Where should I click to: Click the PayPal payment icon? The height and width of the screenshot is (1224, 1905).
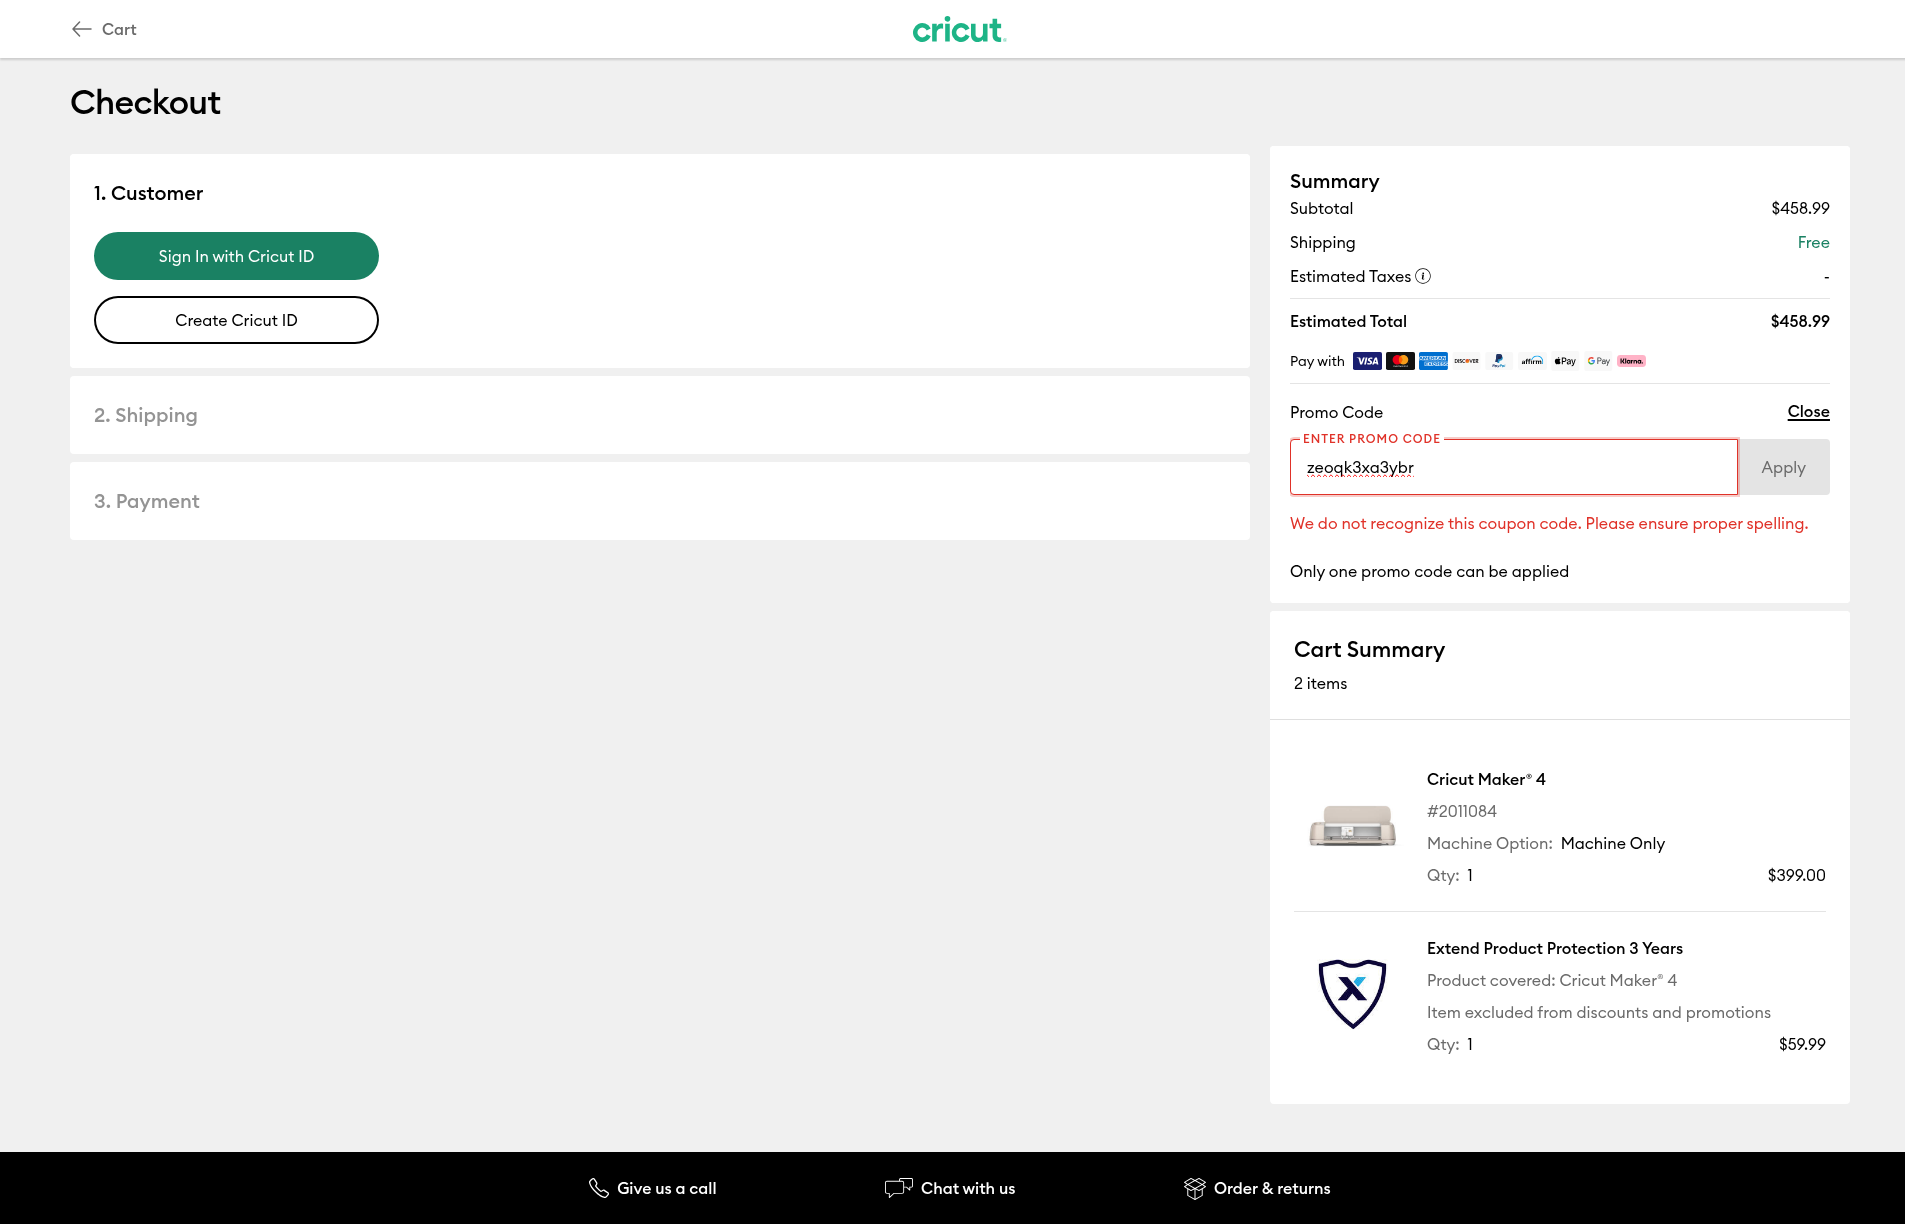(1498, 361)
